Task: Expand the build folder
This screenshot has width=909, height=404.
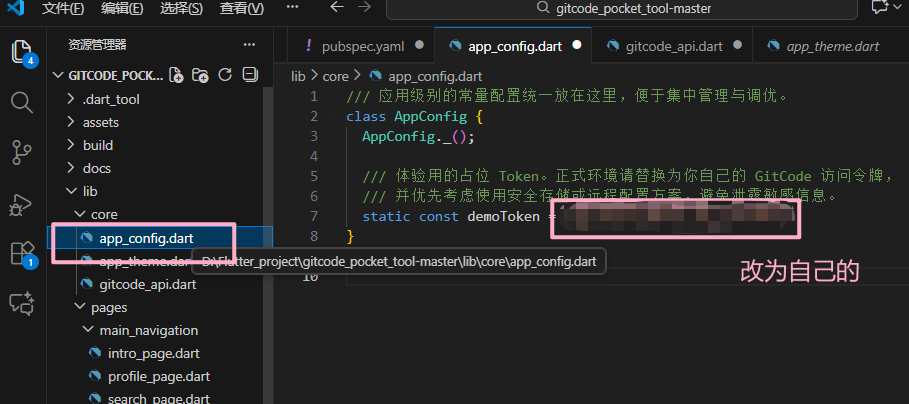Action: [x=71, y=145]
